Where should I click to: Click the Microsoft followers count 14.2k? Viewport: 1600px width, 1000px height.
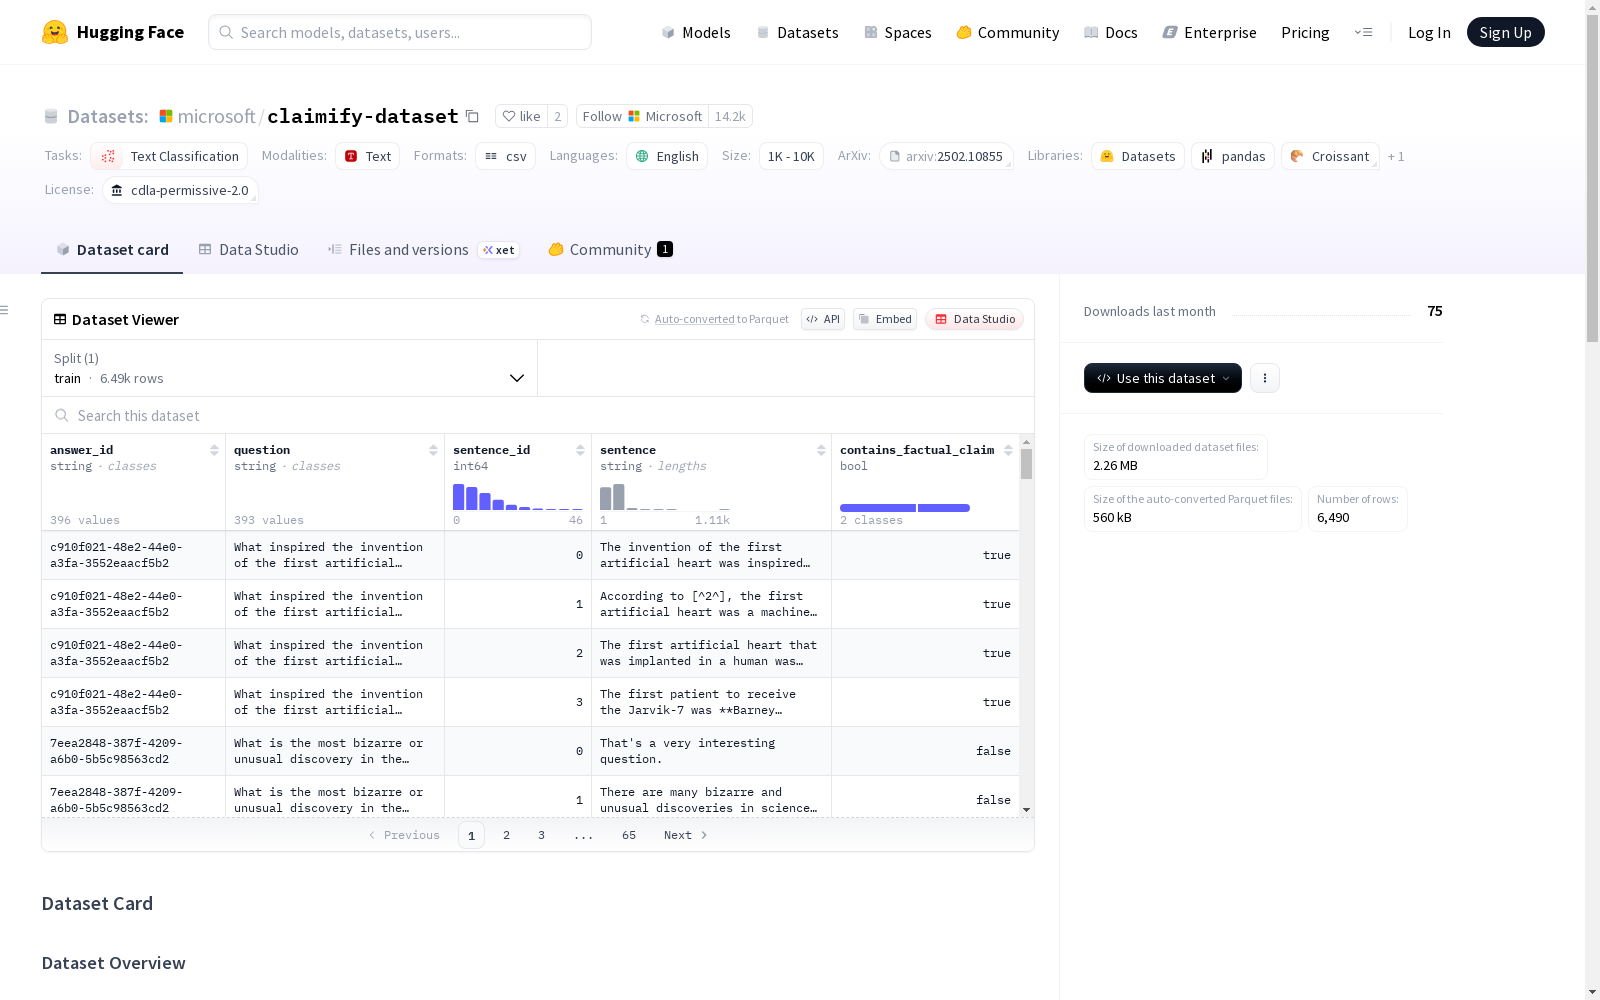[x=730, y=116]
